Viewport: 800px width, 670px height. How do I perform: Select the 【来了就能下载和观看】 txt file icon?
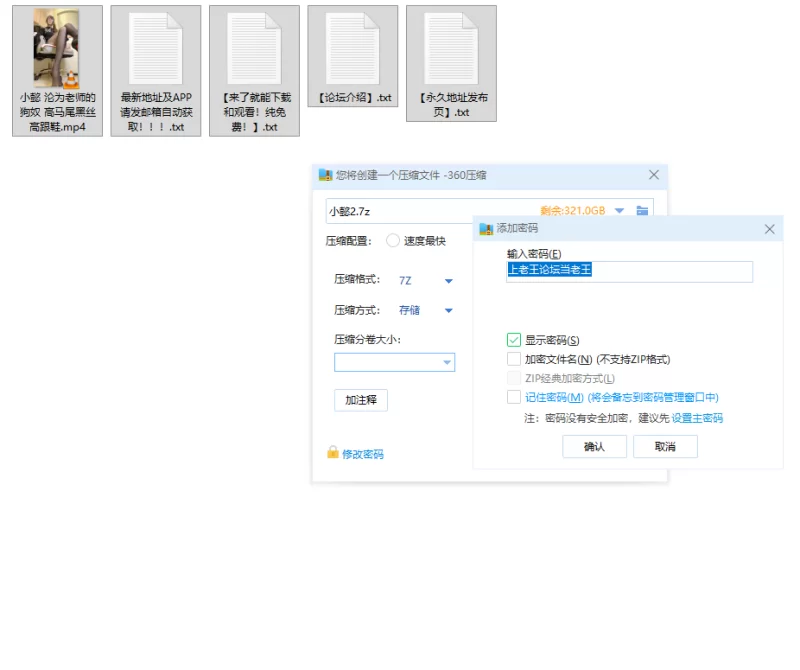pos(254,48)
